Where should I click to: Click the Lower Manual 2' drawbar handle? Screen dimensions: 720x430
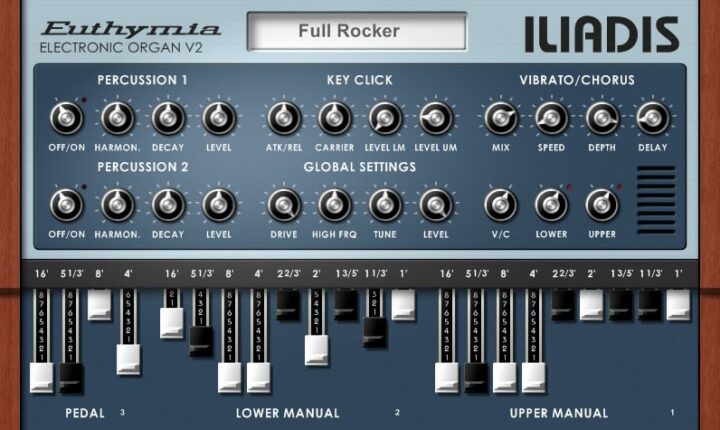316,349
